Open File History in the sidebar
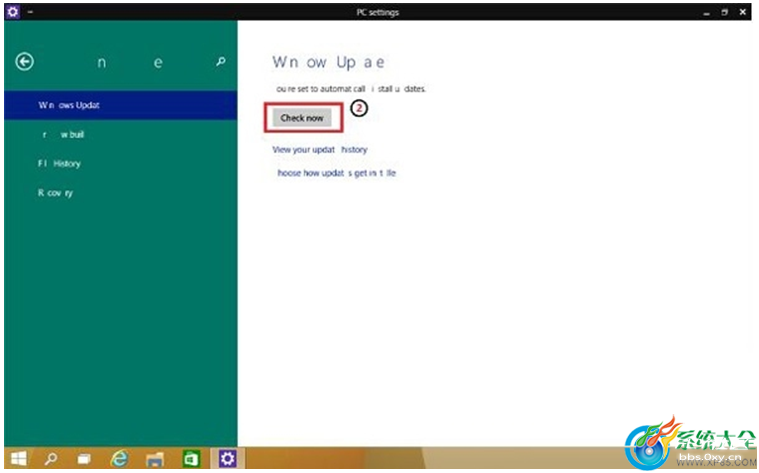Screen dimensions: 759x473 click(x=121, y=164)
